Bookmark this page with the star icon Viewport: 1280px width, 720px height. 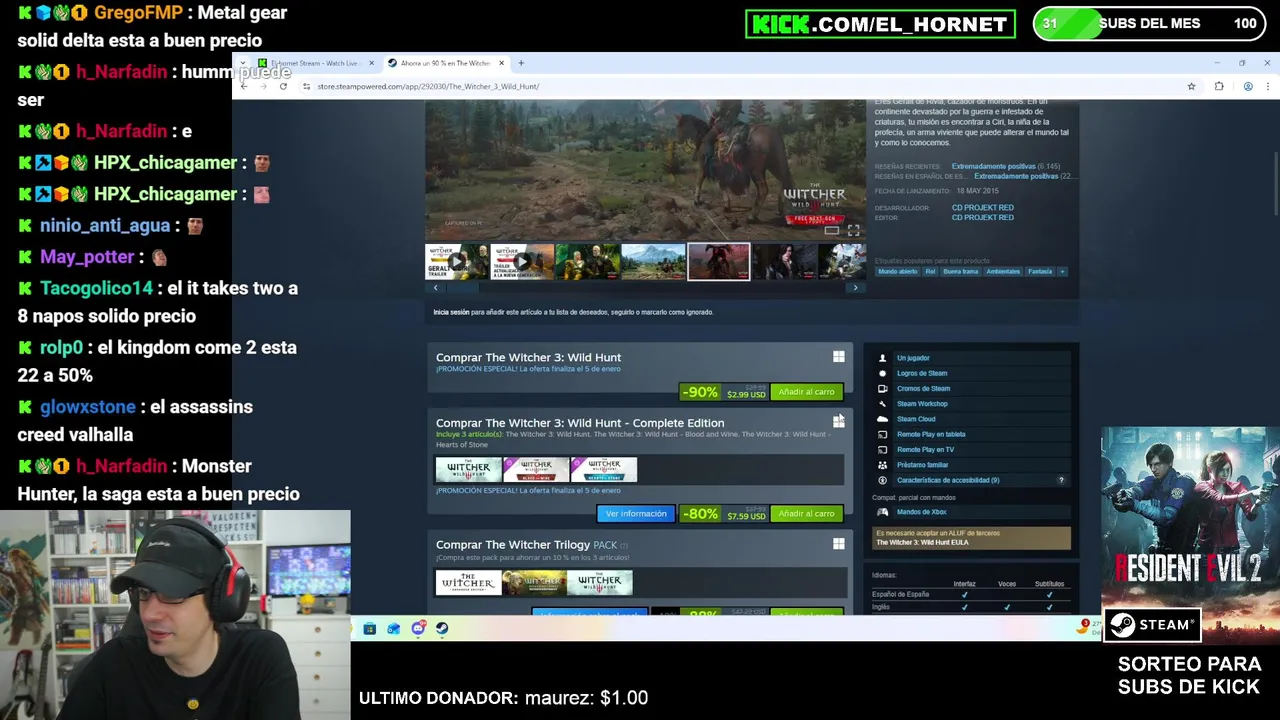click(x=1191, y=87)
